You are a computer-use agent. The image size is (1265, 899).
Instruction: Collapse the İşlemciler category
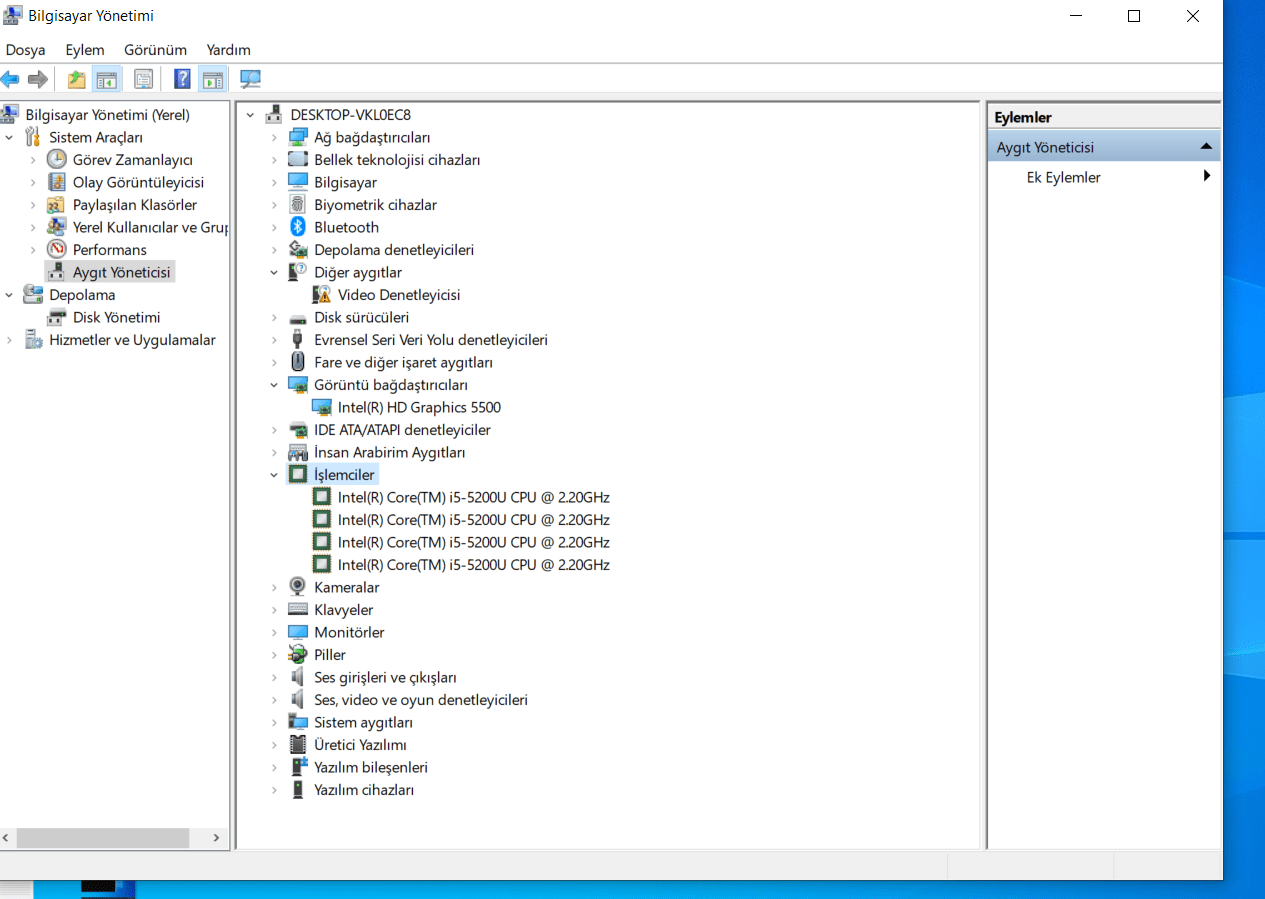click(x=274, y=475)
